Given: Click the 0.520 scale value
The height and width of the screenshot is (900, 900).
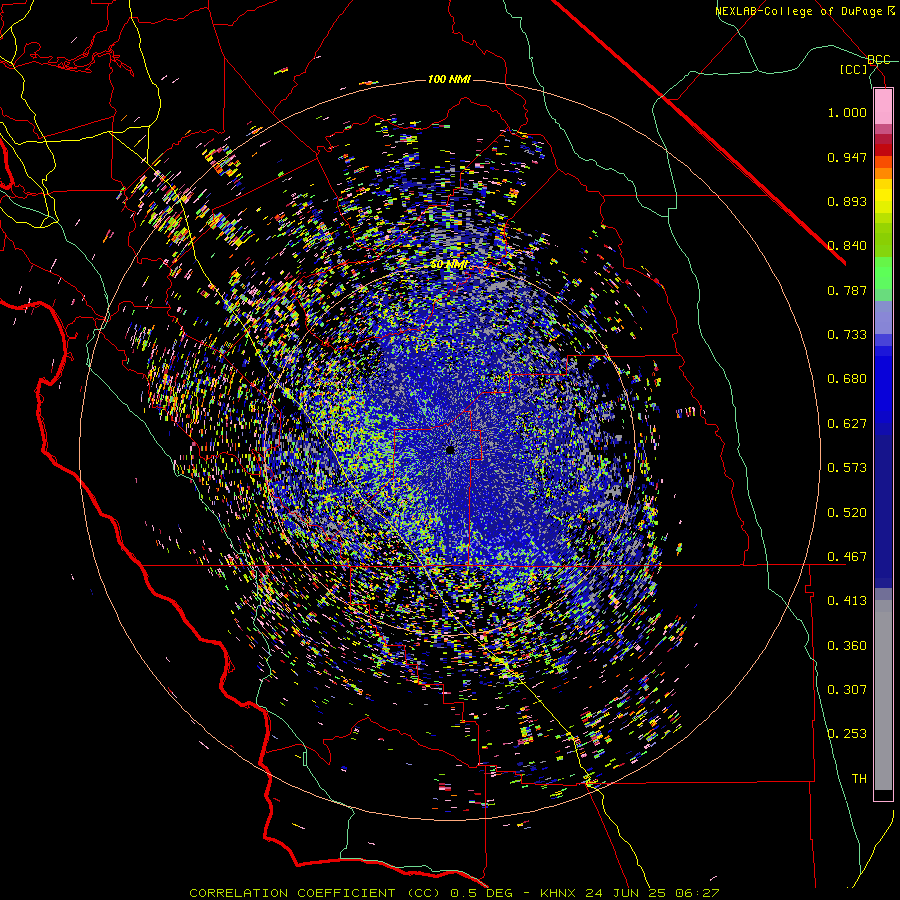Looking at the screenshot, I should (847, 513).
